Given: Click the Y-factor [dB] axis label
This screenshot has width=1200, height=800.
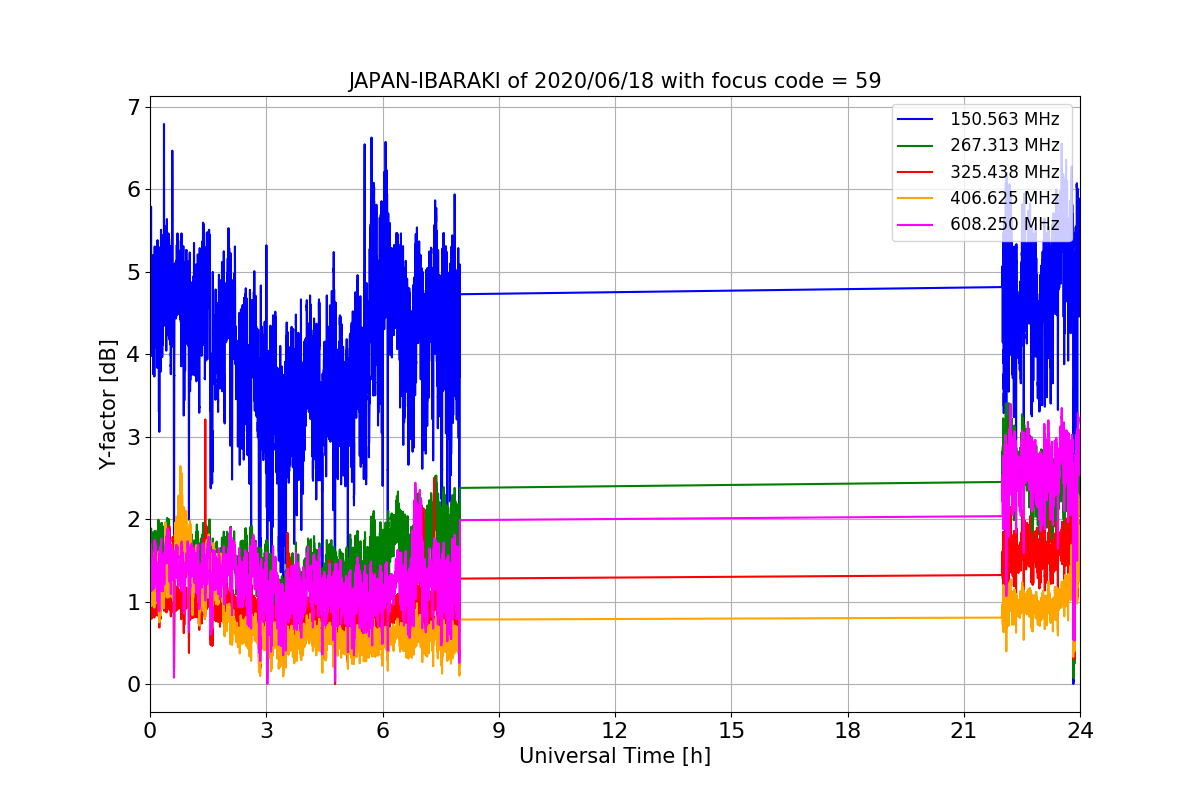Looking at the screenshot, I should [108, 405].
